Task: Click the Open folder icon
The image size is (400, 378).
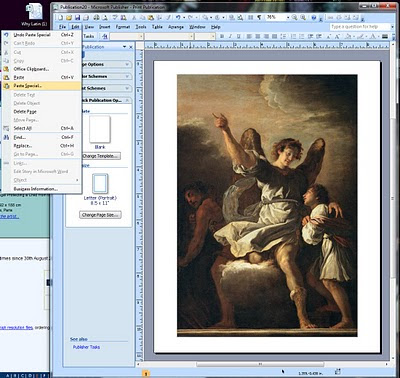Action: [x=69, y=17]
